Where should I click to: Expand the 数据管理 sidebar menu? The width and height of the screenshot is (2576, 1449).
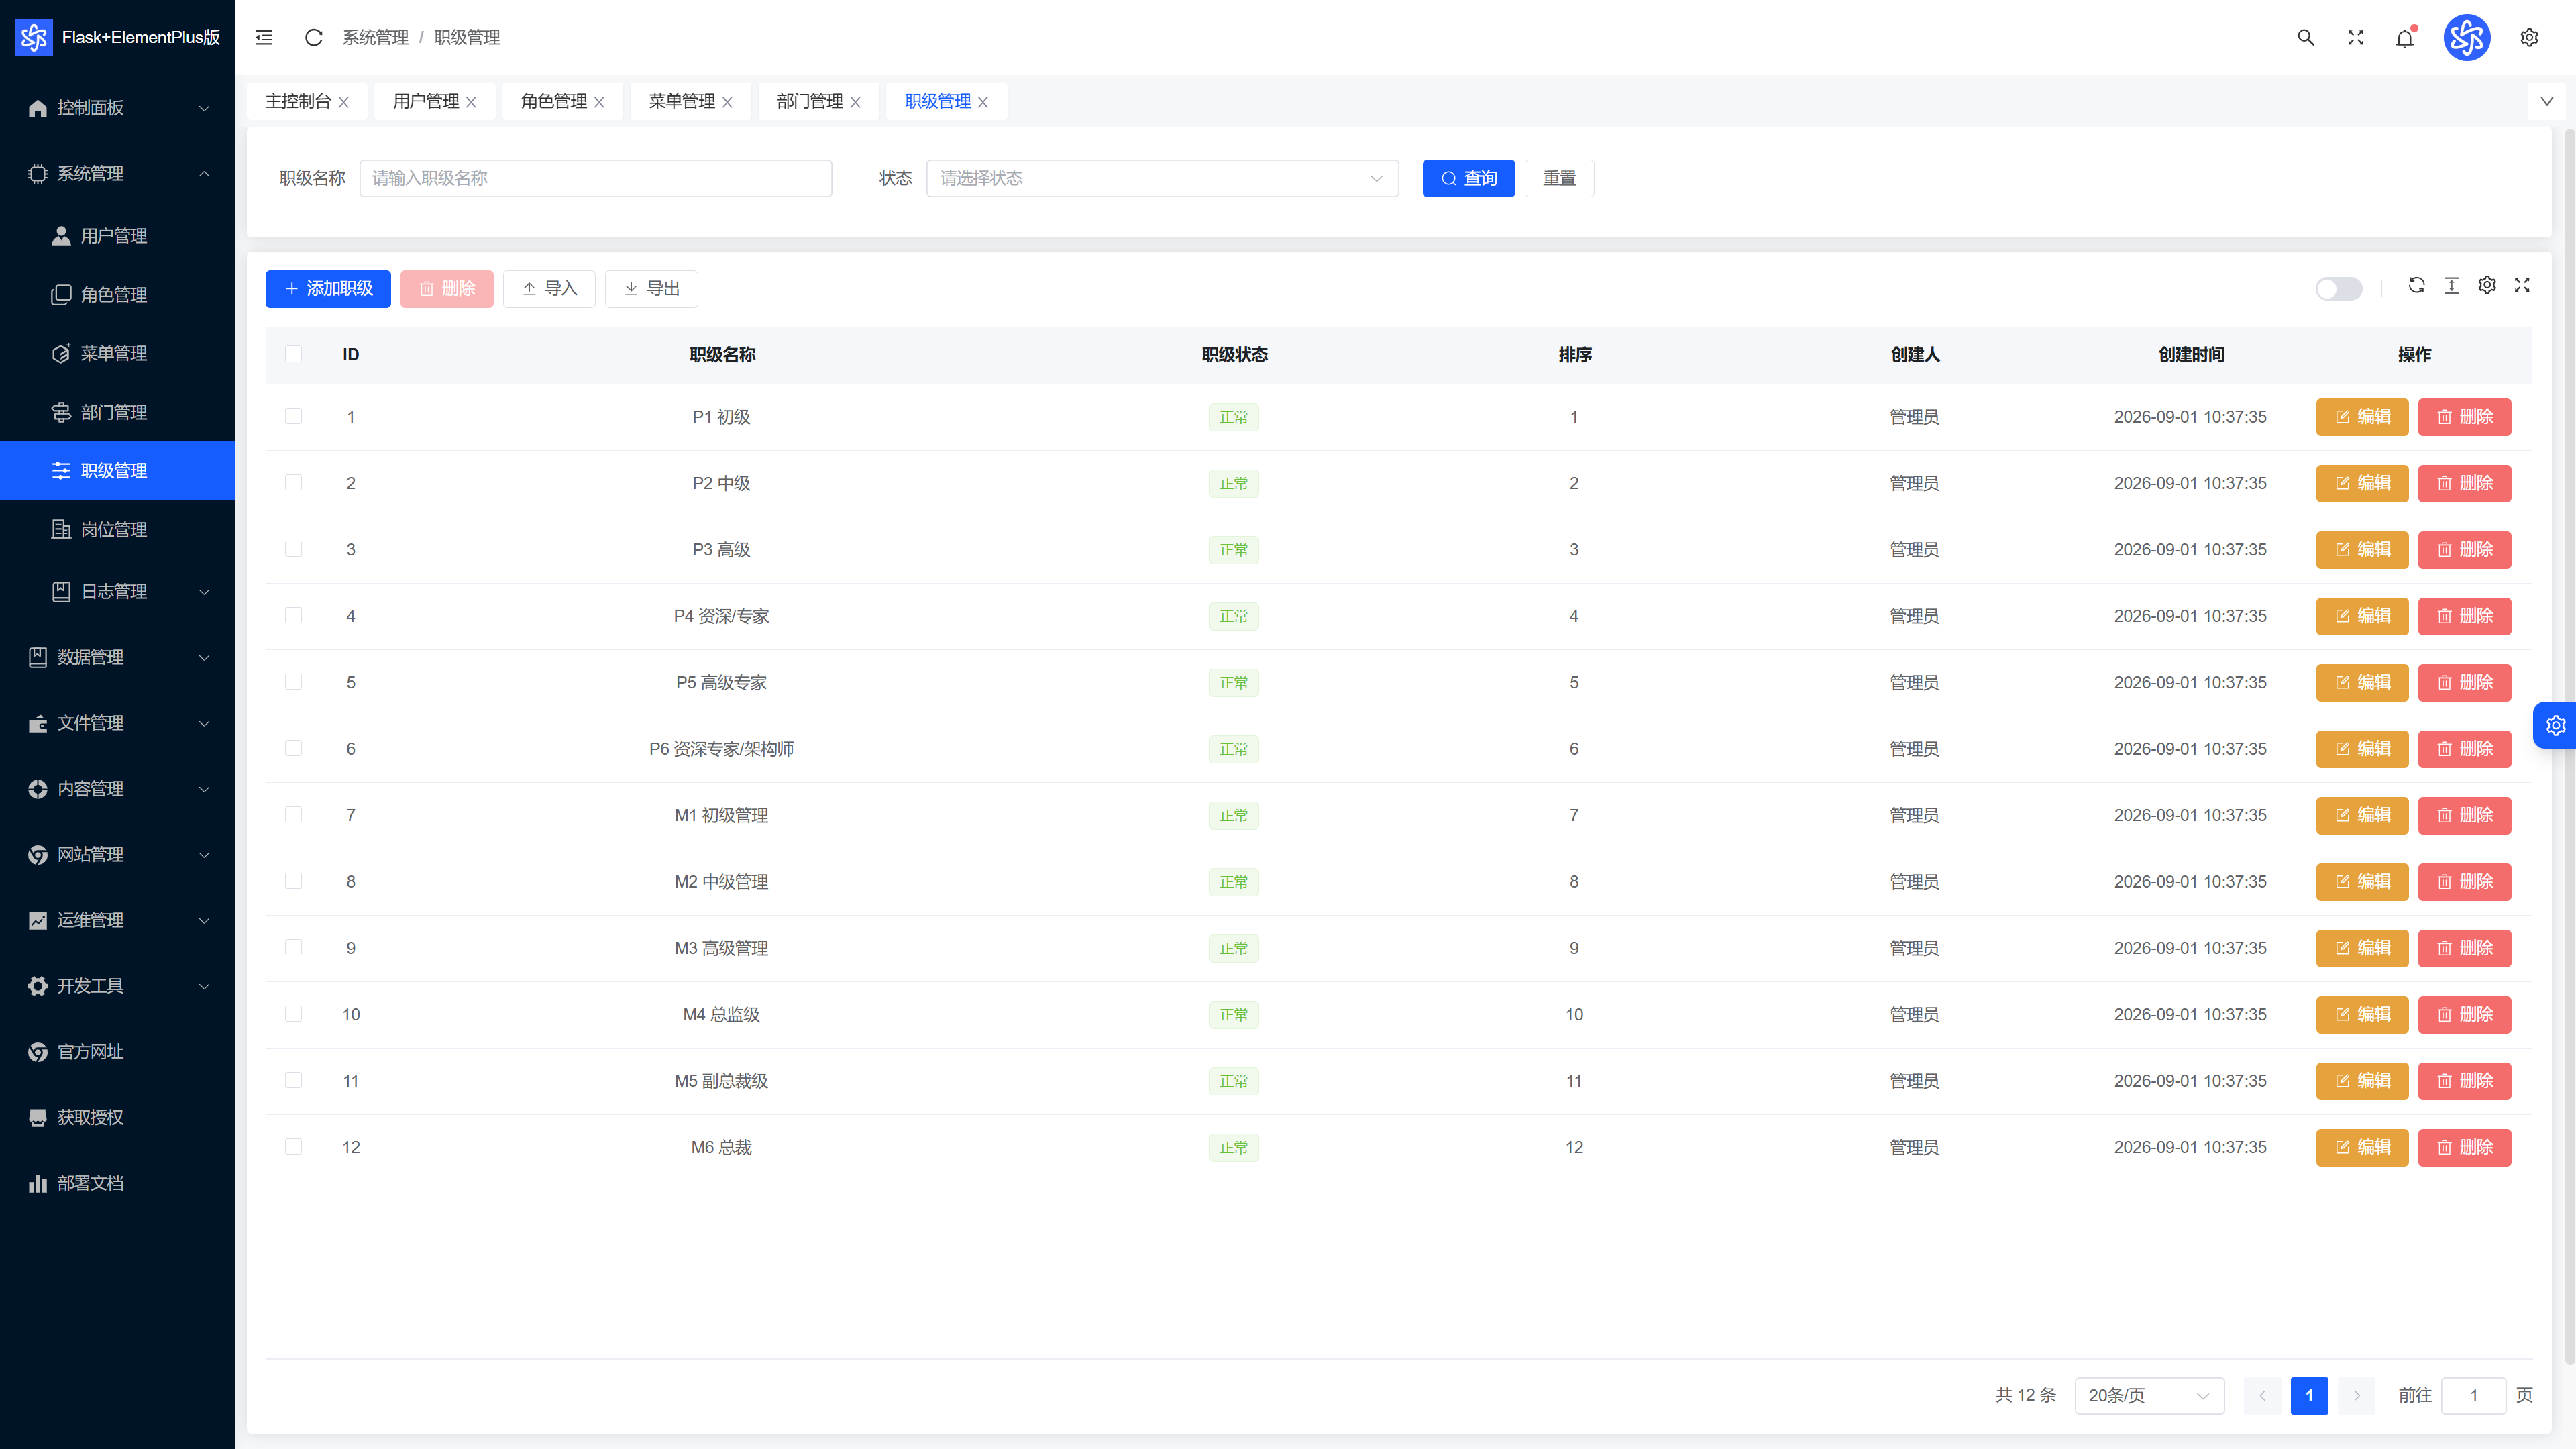tap(118, 657)
